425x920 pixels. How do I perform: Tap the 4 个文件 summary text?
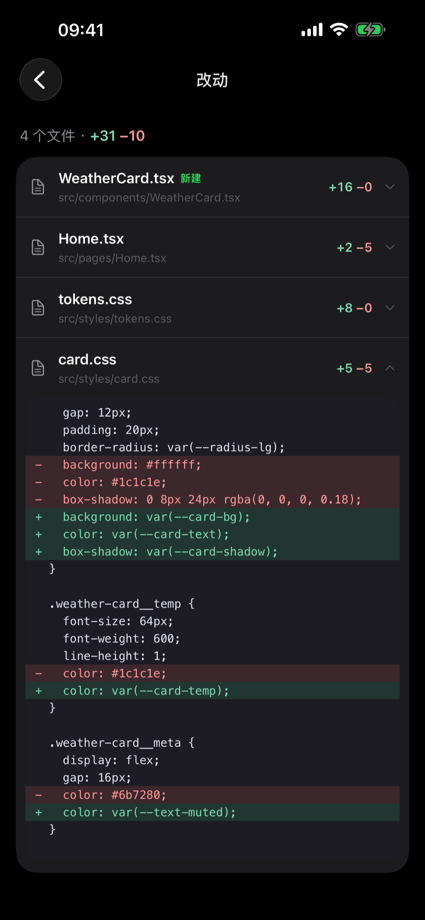click(x=48, y=136)
